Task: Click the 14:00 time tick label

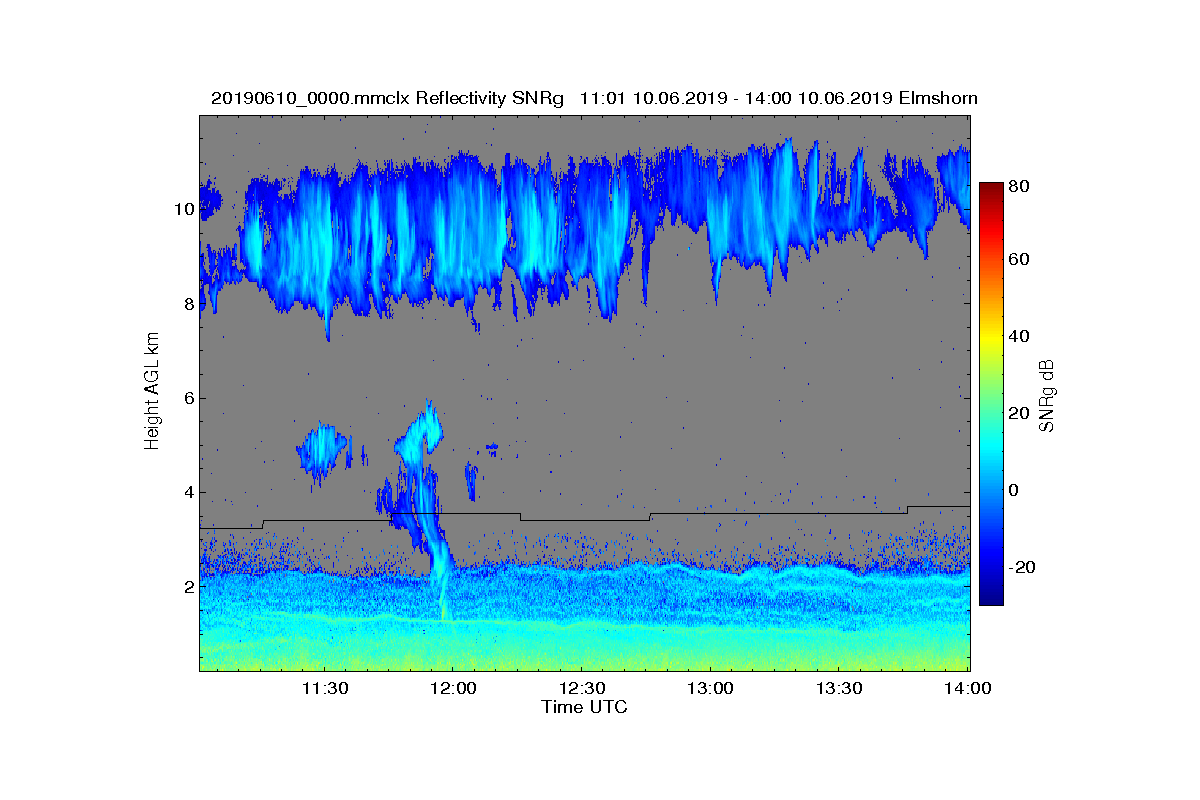Action: pyautogui.click(x=968, y=688)
